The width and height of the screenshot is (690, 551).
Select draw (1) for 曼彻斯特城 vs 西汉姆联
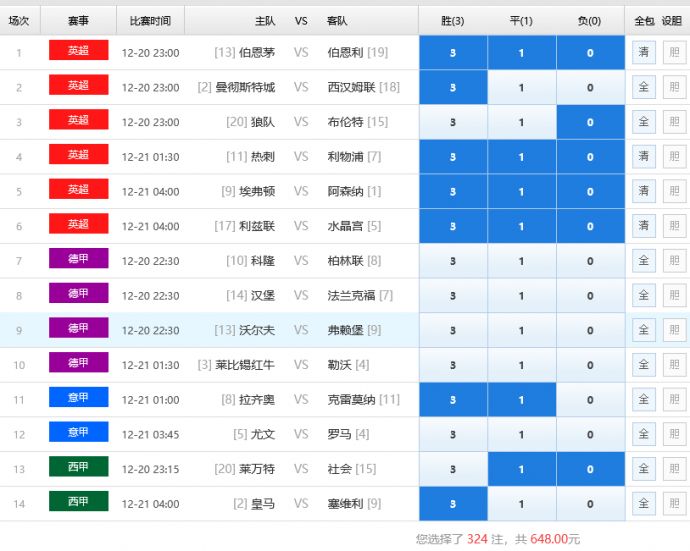521,87
